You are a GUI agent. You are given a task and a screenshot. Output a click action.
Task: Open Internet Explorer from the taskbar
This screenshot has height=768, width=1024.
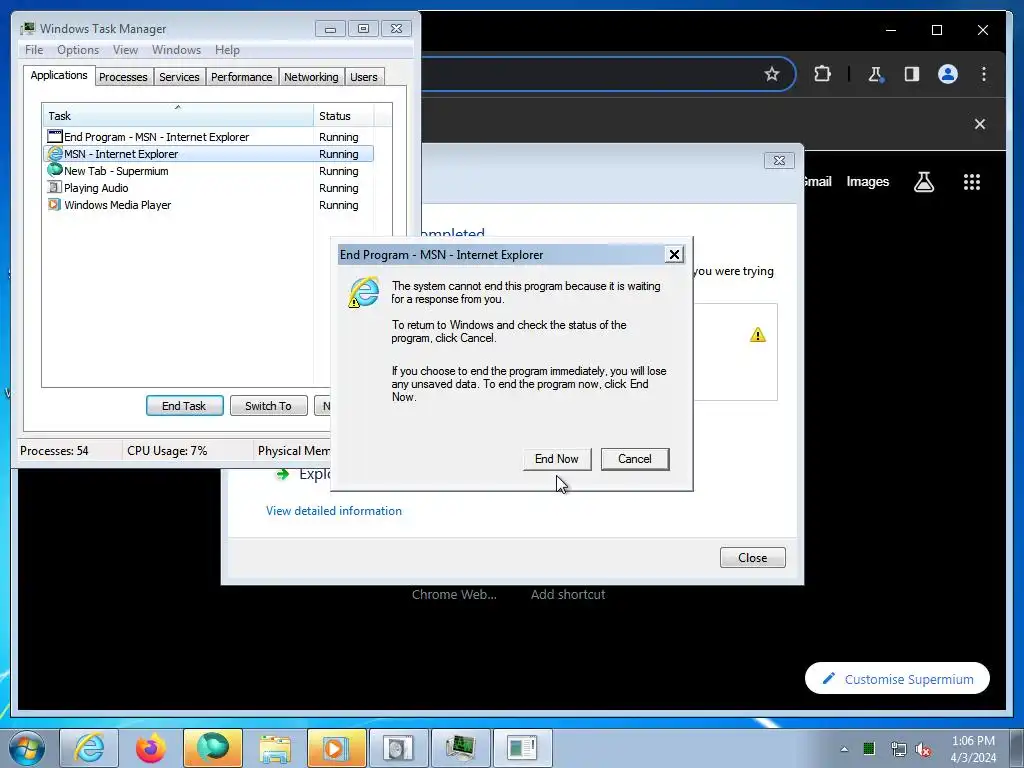89,748
